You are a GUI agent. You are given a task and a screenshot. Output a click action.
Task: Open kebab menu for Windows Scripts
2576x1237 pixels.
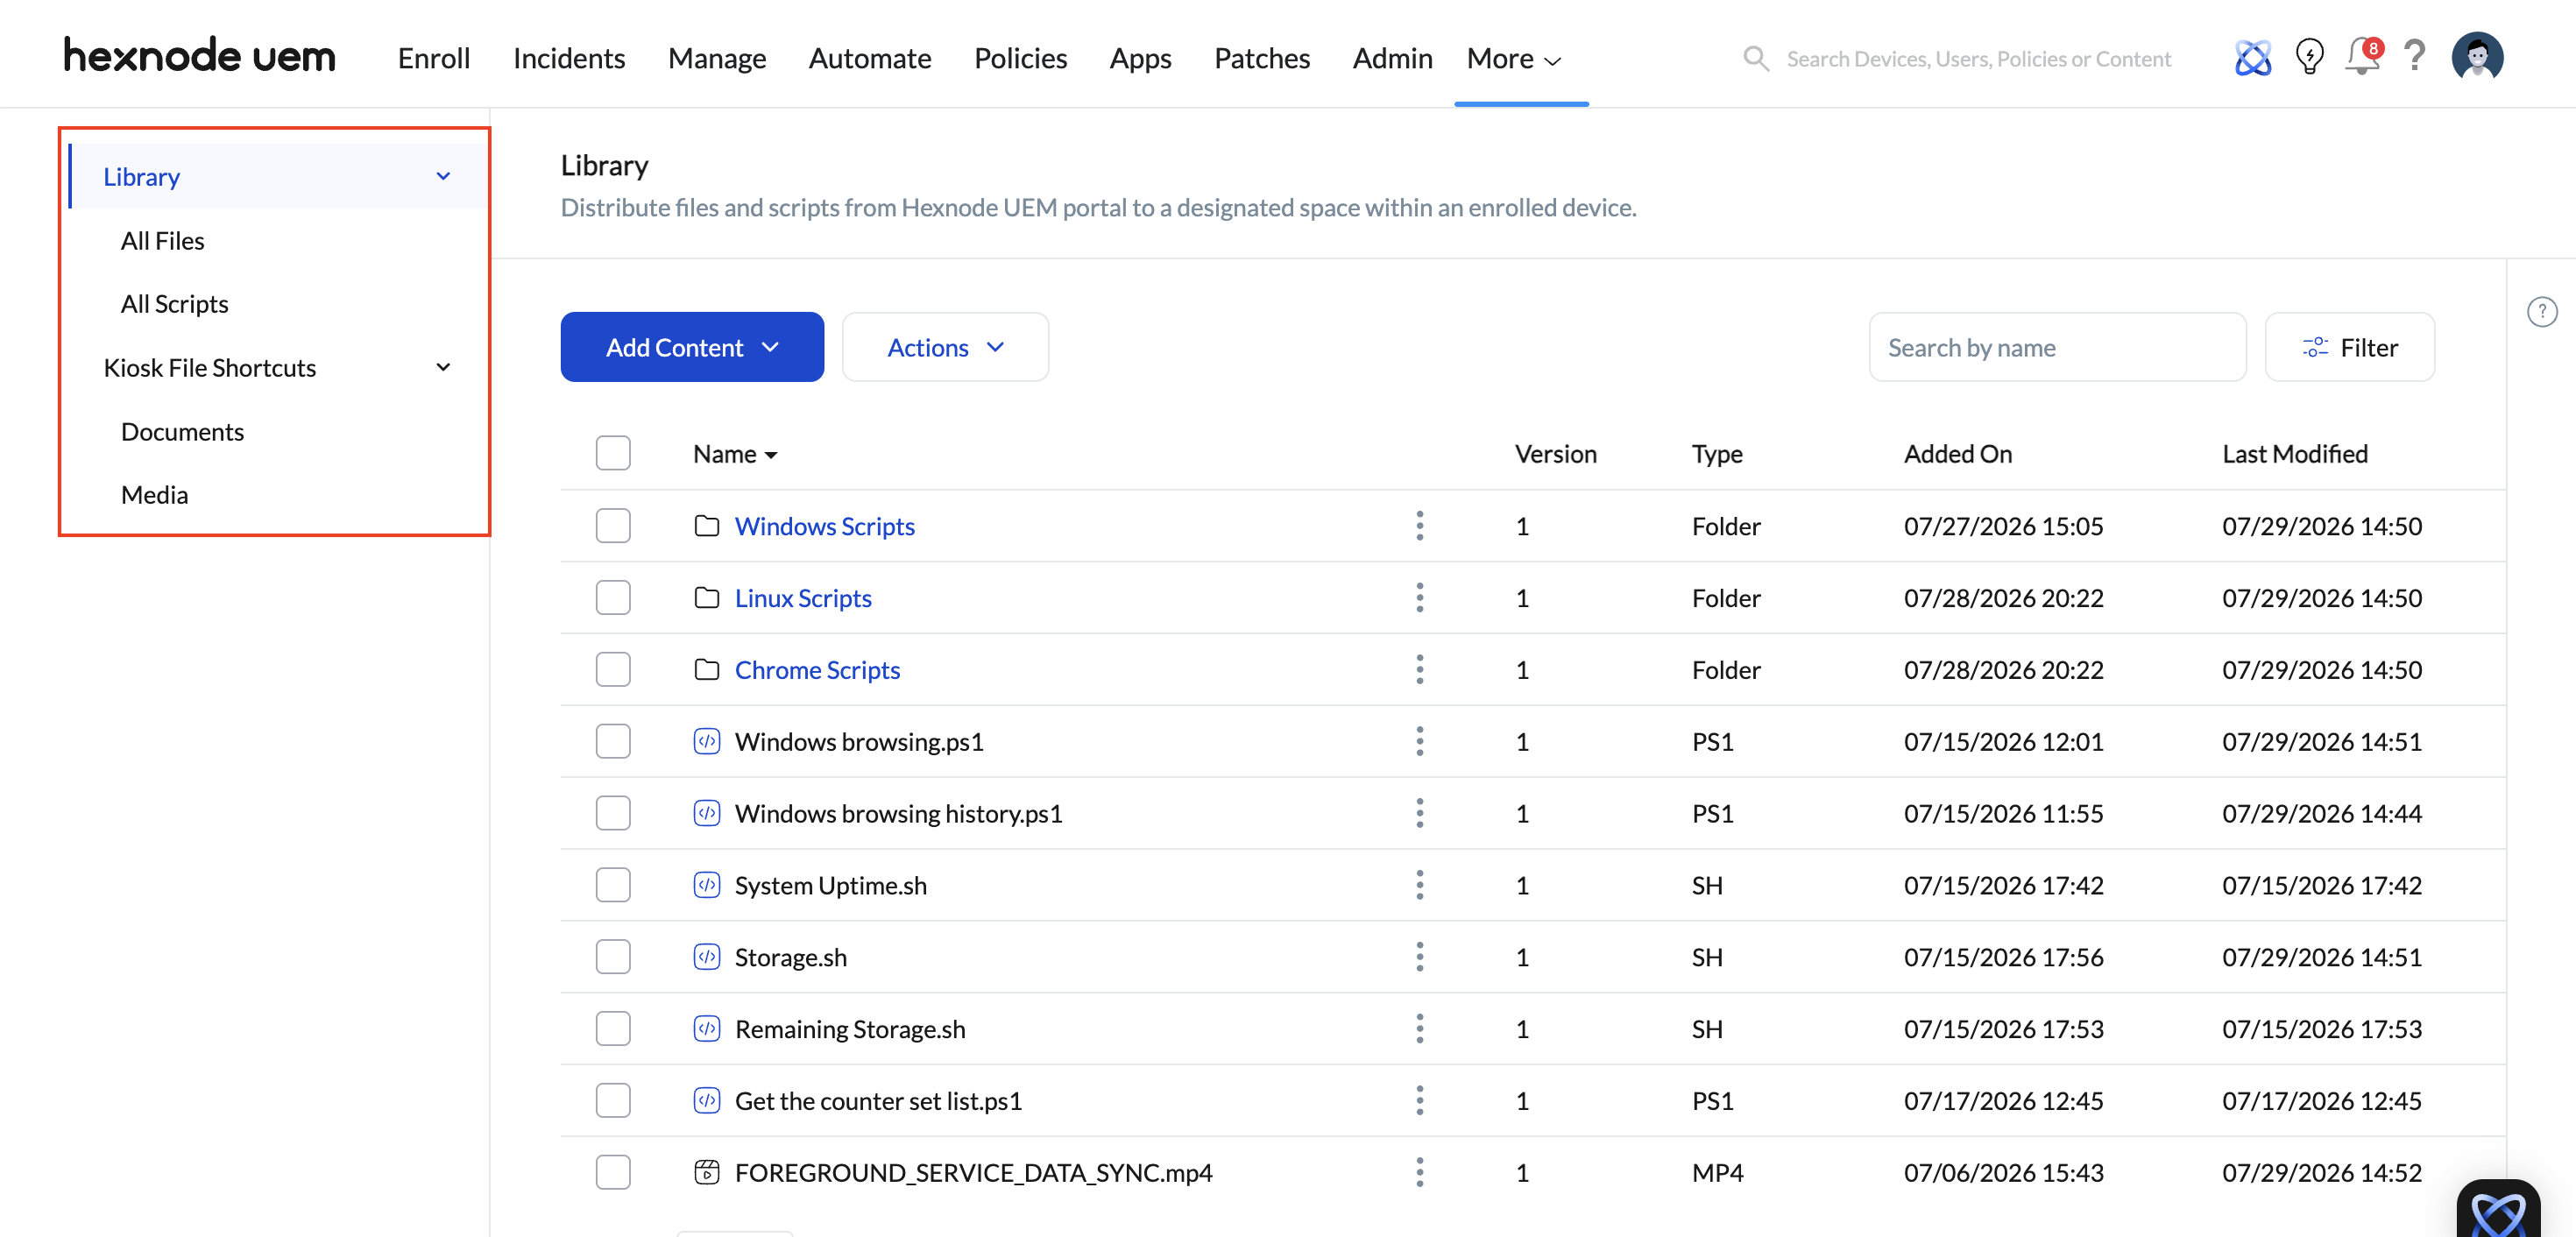pyautogui.click(x=1419, y=526)
